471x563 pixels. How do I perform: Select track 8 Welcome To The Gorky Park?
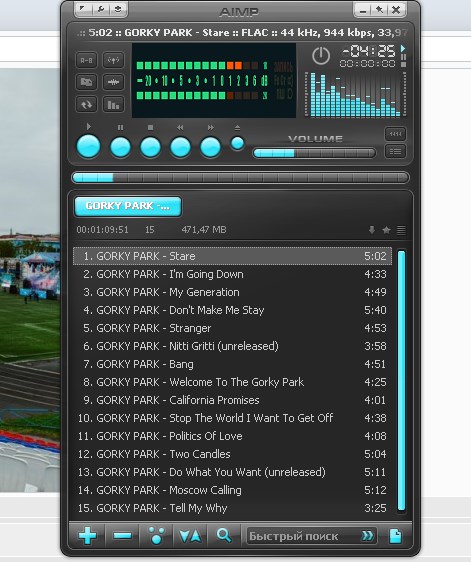232,382
